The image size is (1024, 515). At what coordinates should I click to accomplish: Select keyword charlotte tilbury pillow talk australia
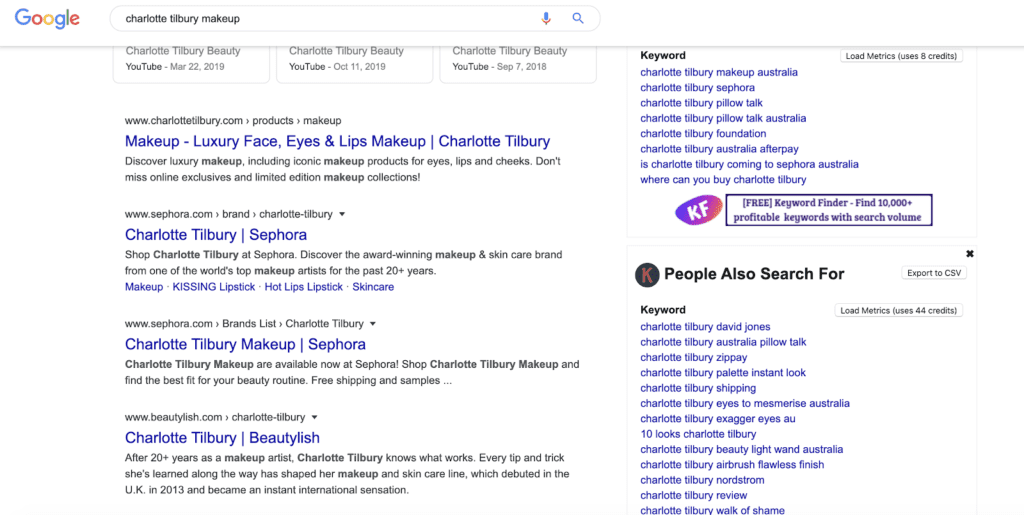click(x=723, y=118)
